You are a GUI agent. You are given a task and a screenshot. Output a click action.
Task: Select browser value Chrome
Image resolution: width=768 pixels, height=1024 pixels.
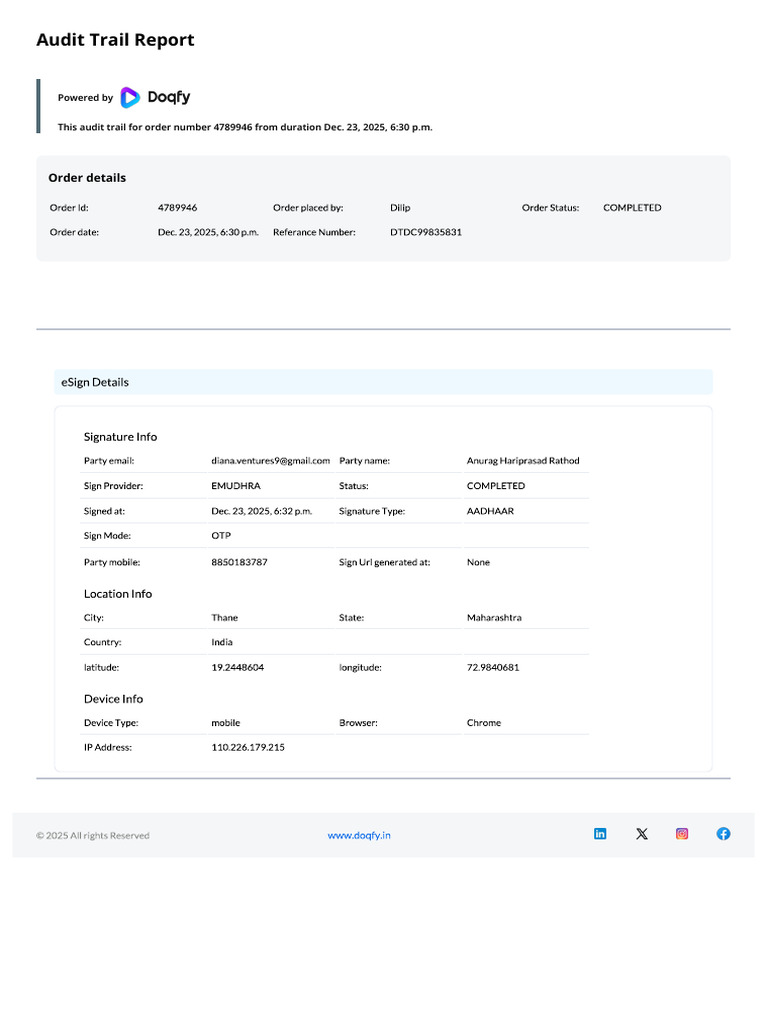click(484, 723)
